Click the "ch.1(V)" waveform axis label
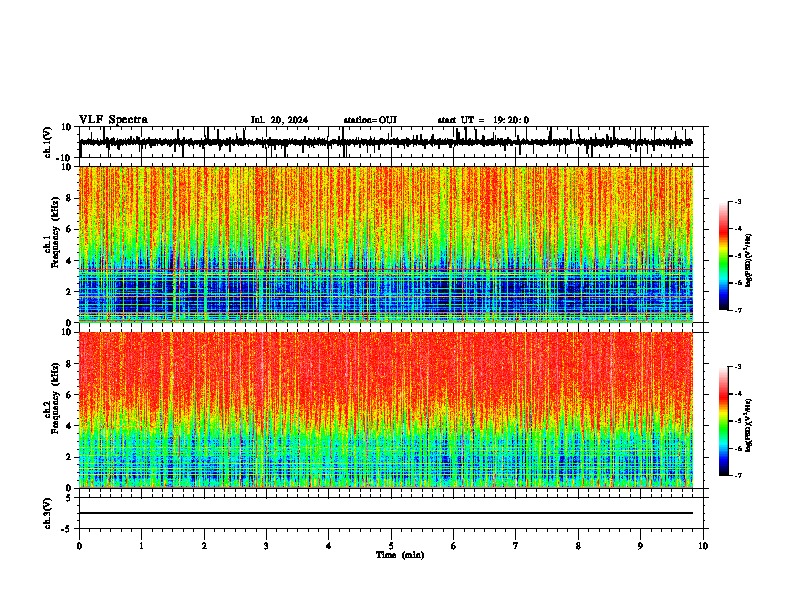Viewport: 792px width, 612px height. click(48, 142)
